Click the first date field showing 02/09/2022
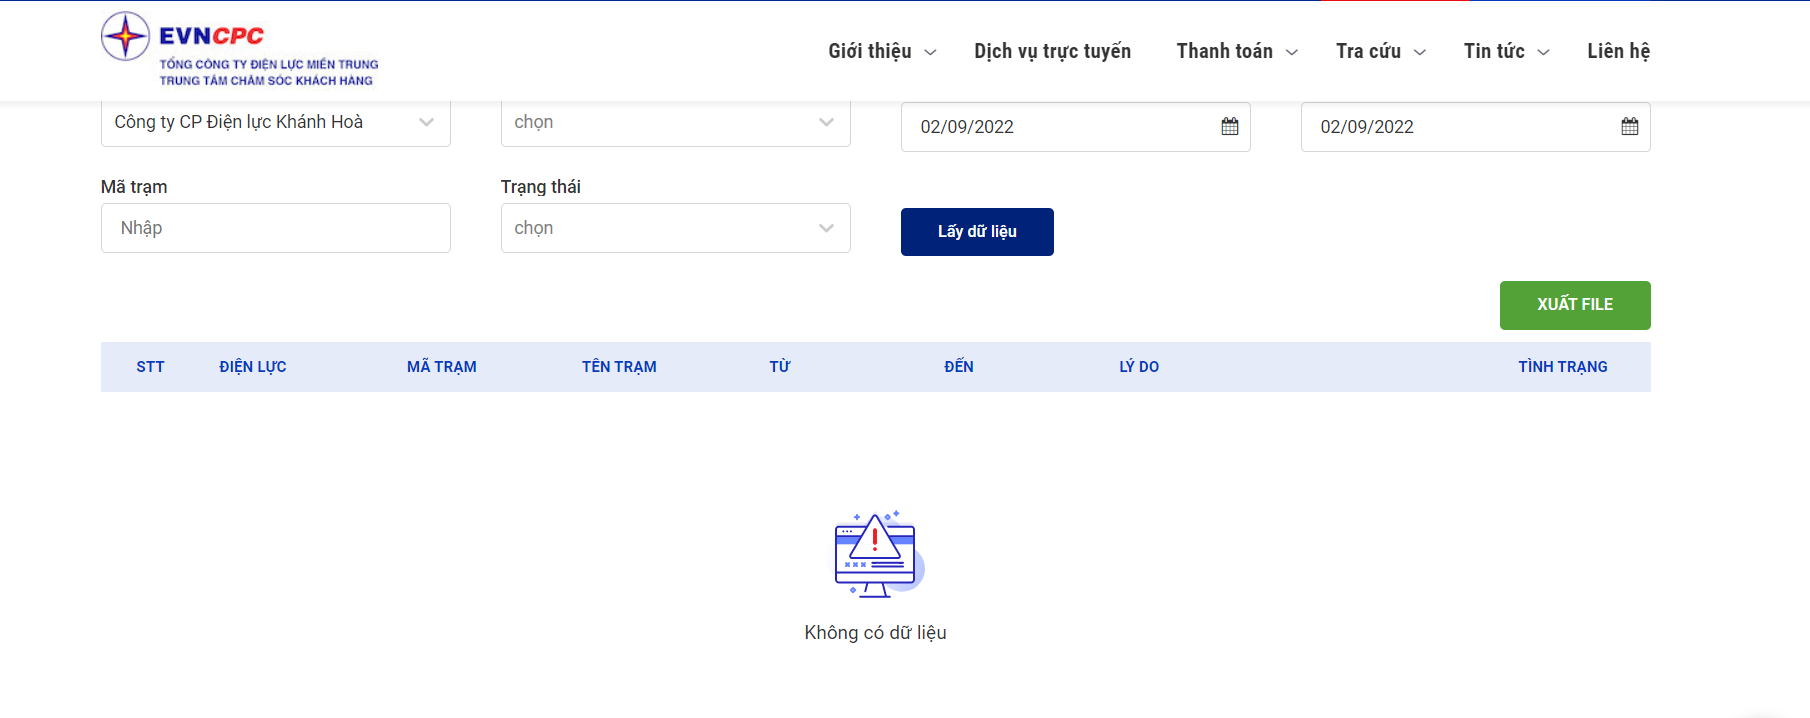The image size is (1810, 718). [x=1060, y=127]
